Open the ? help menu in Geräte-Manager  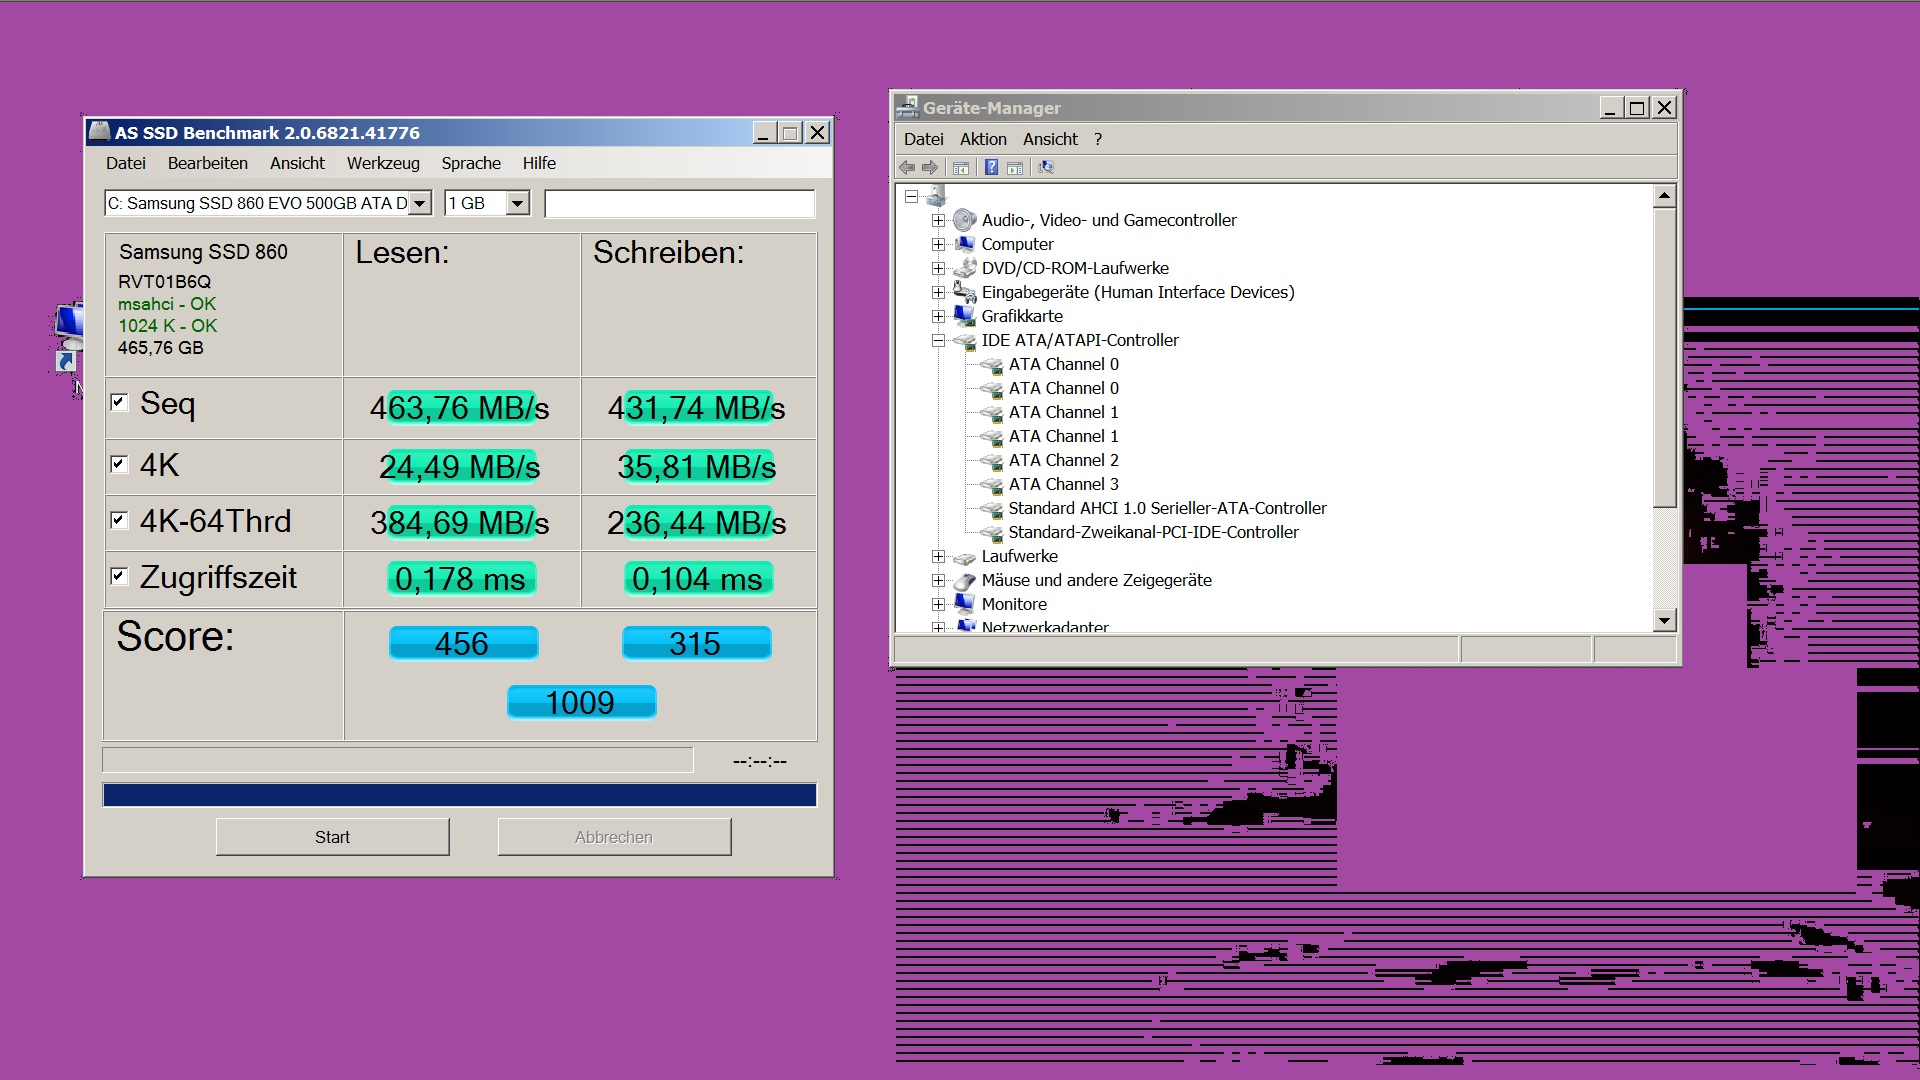point(1098,139)
